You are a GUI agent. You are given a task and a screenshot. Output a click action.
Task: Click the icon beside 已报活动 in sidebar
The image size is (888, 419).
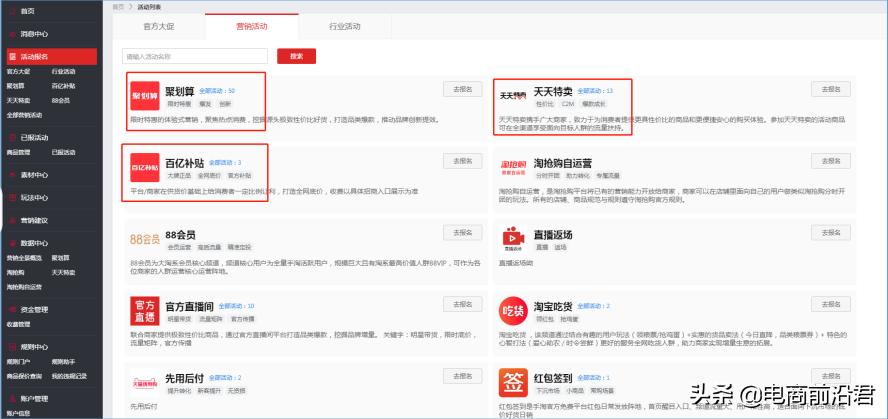pyautogui.click(x=12, y=138)
